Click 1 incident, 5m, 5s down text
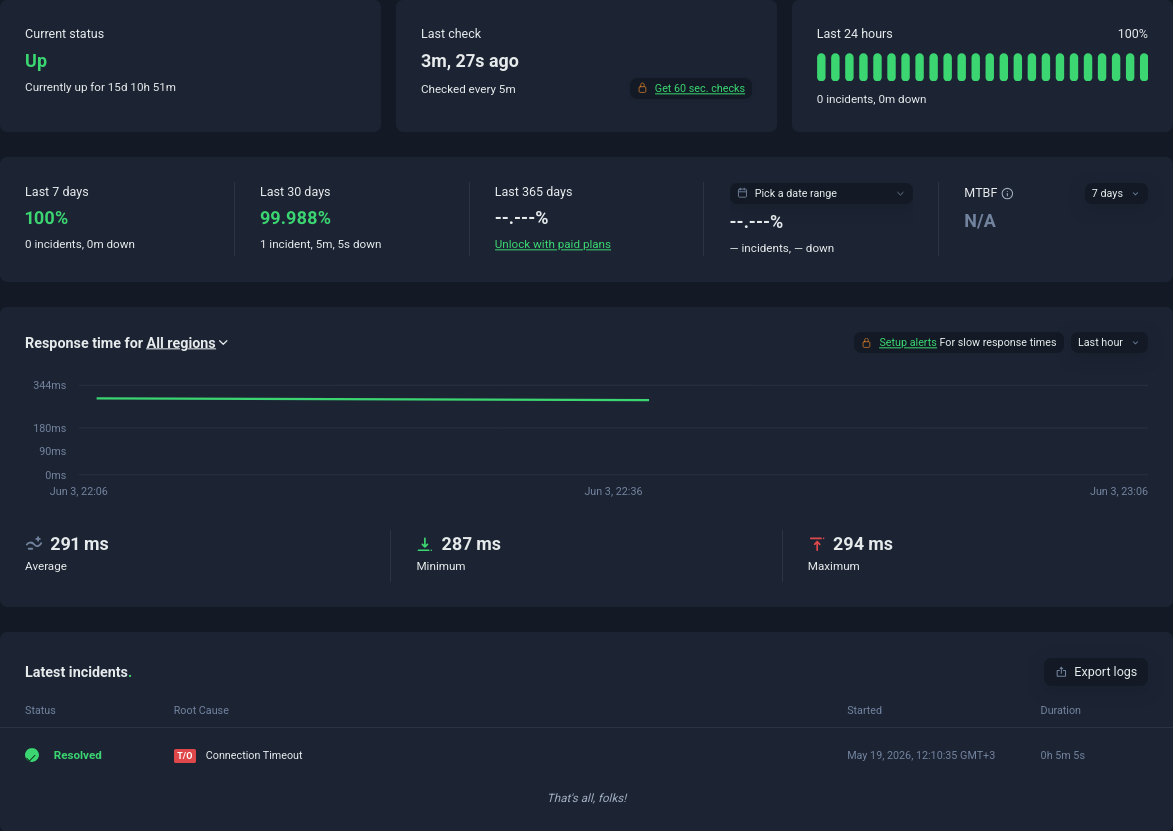Viewport: 1173px width, 831px height. point(321,245)
